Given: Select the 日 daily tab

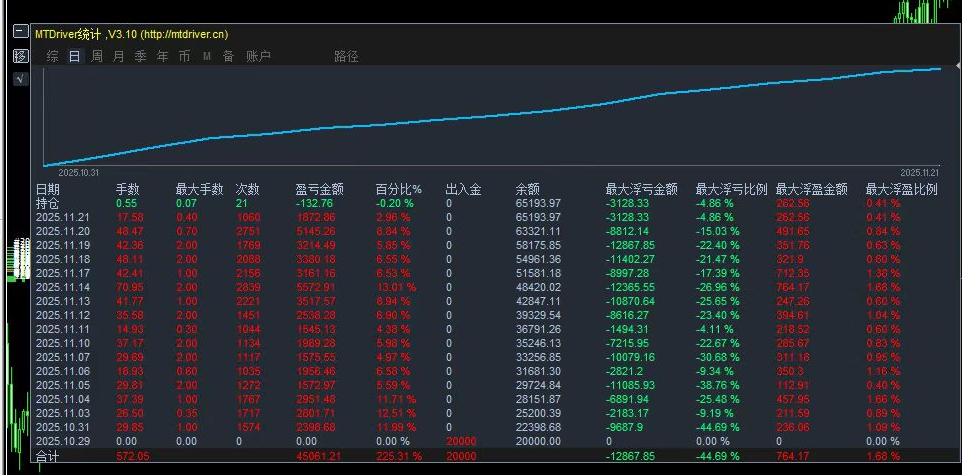Looking at the screenshot, I should [74, 56].
